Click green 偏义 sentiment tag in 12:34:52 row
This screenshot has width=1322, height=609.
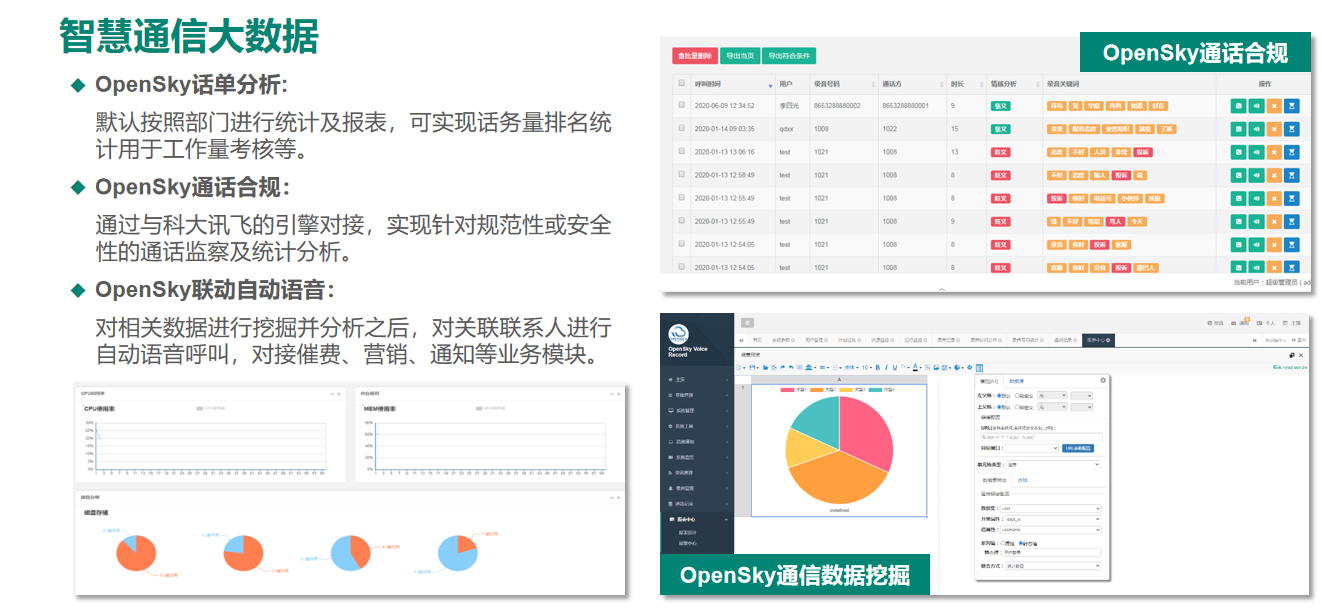click(1000, 106)
